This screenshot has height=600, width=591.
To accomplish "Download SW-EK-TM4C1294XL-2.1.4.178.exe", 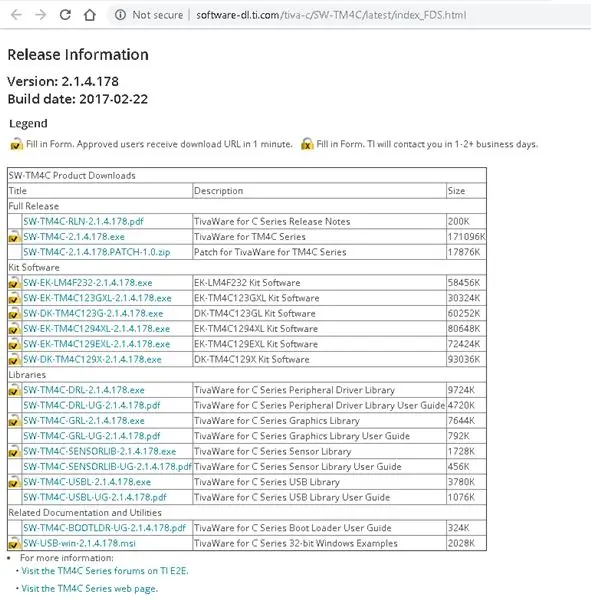I will [x=96, y=329].
